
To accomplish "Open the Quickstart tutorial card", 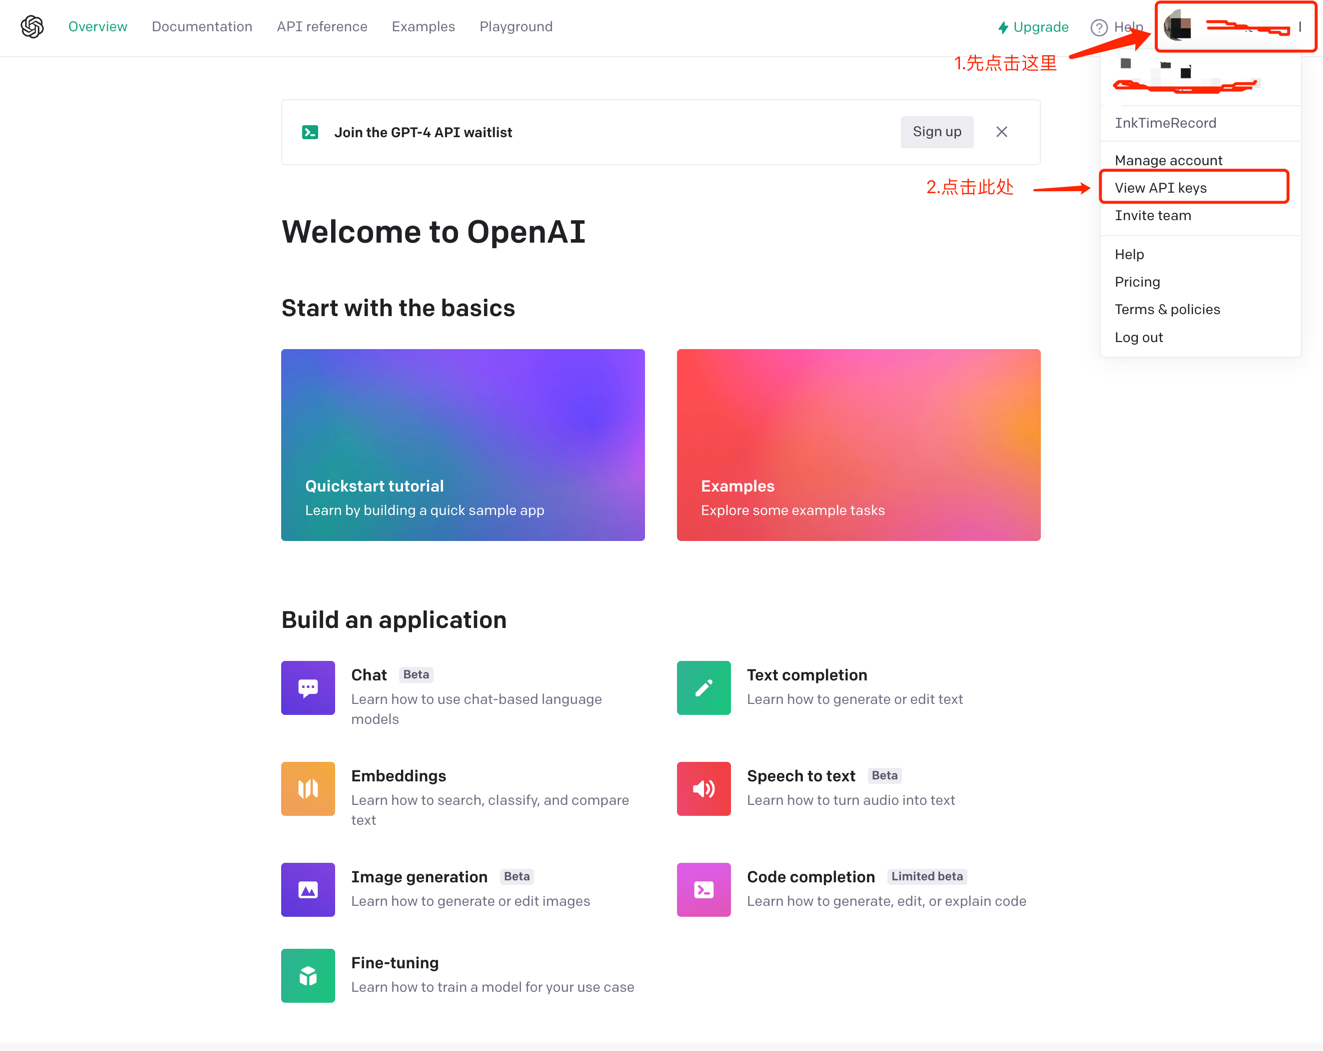I will click(x=463, y=445).
